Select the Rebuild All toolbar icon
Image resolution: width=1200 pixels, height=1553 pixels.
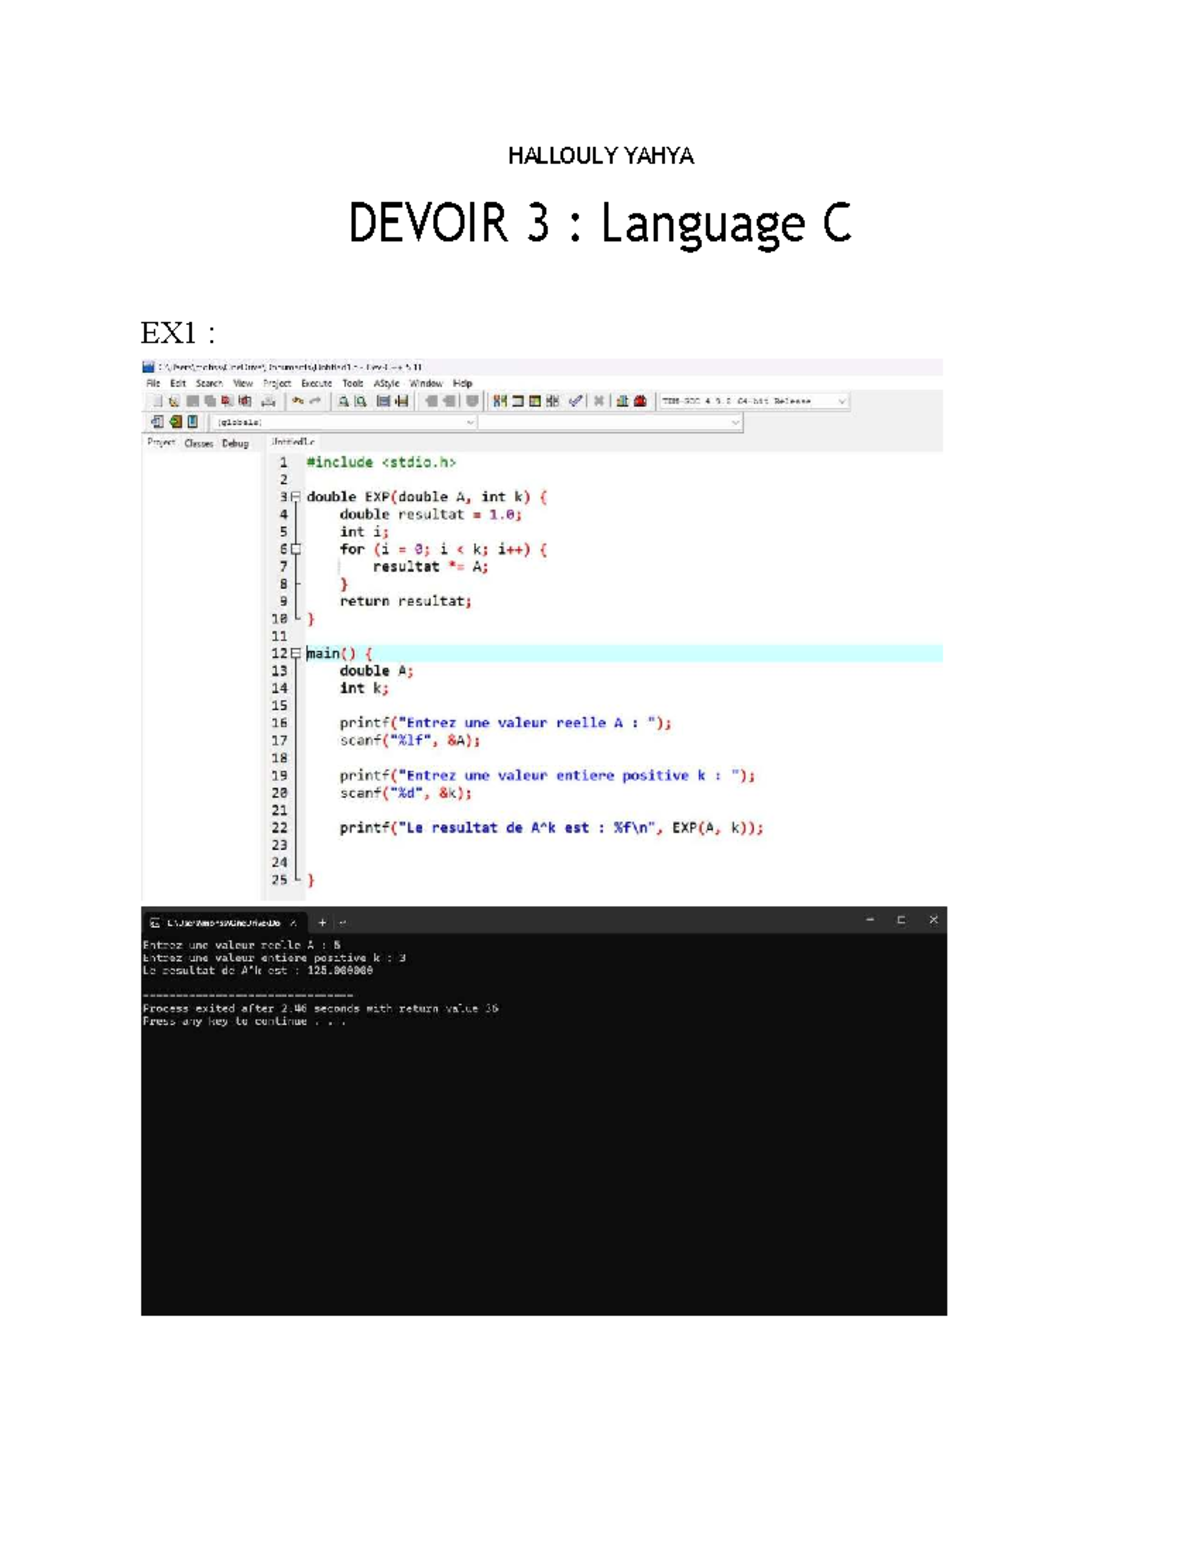[x=553, y=401]
